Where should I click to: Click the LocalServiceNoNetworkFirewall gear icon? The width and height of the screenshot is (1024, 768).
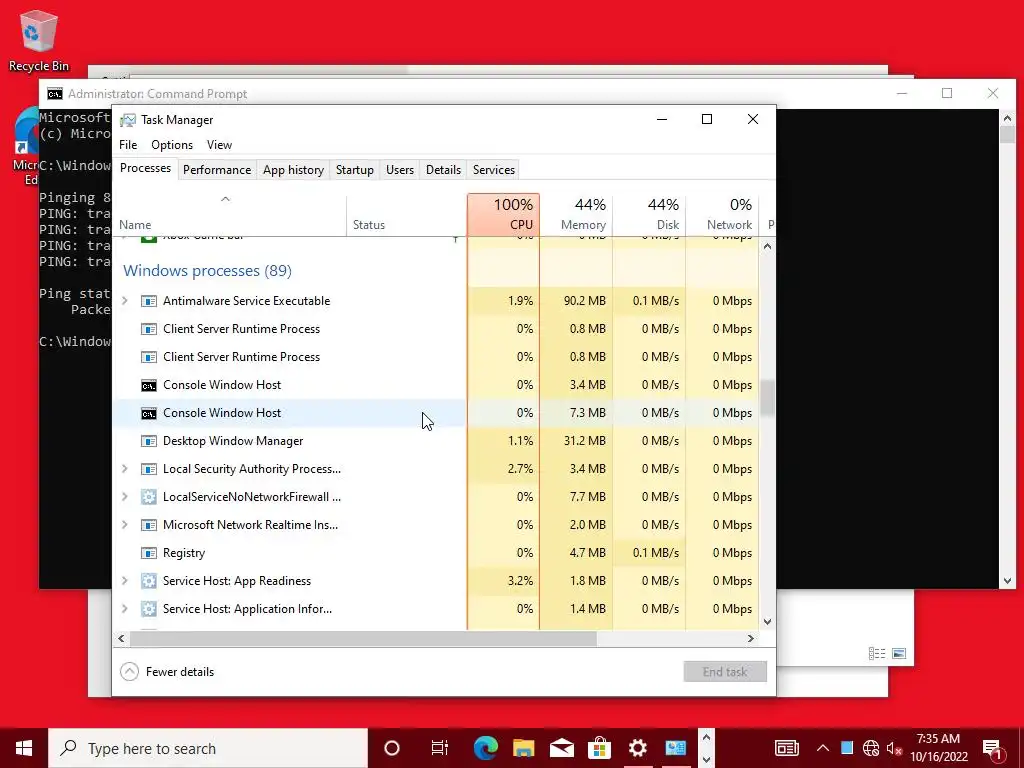pyautogui.click(x=149, y=497)
